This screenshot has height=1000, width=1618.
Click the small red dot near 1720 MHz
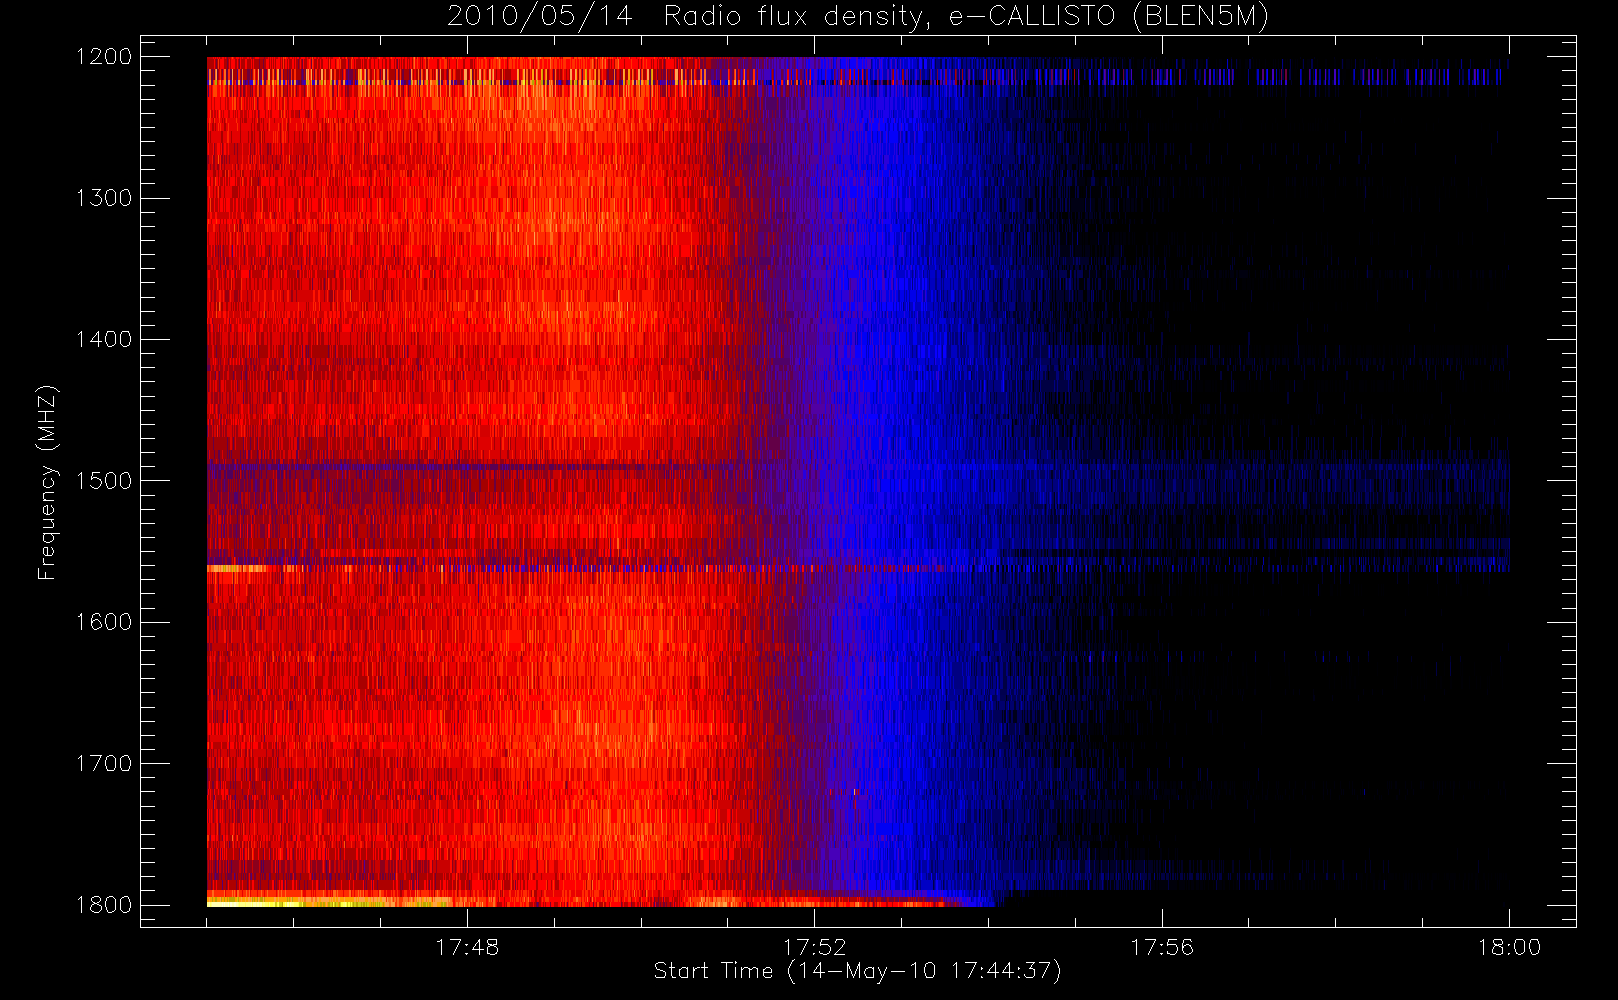(x=856, y=792)
